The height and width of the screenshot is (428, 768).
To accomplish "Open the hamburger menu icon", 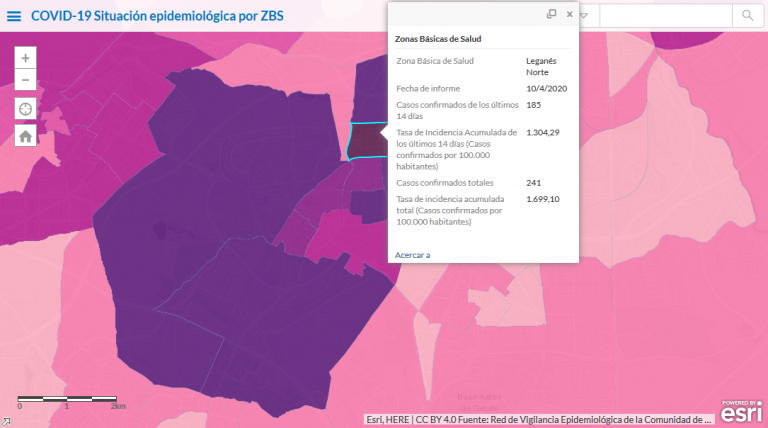I will tap(14, 16).
